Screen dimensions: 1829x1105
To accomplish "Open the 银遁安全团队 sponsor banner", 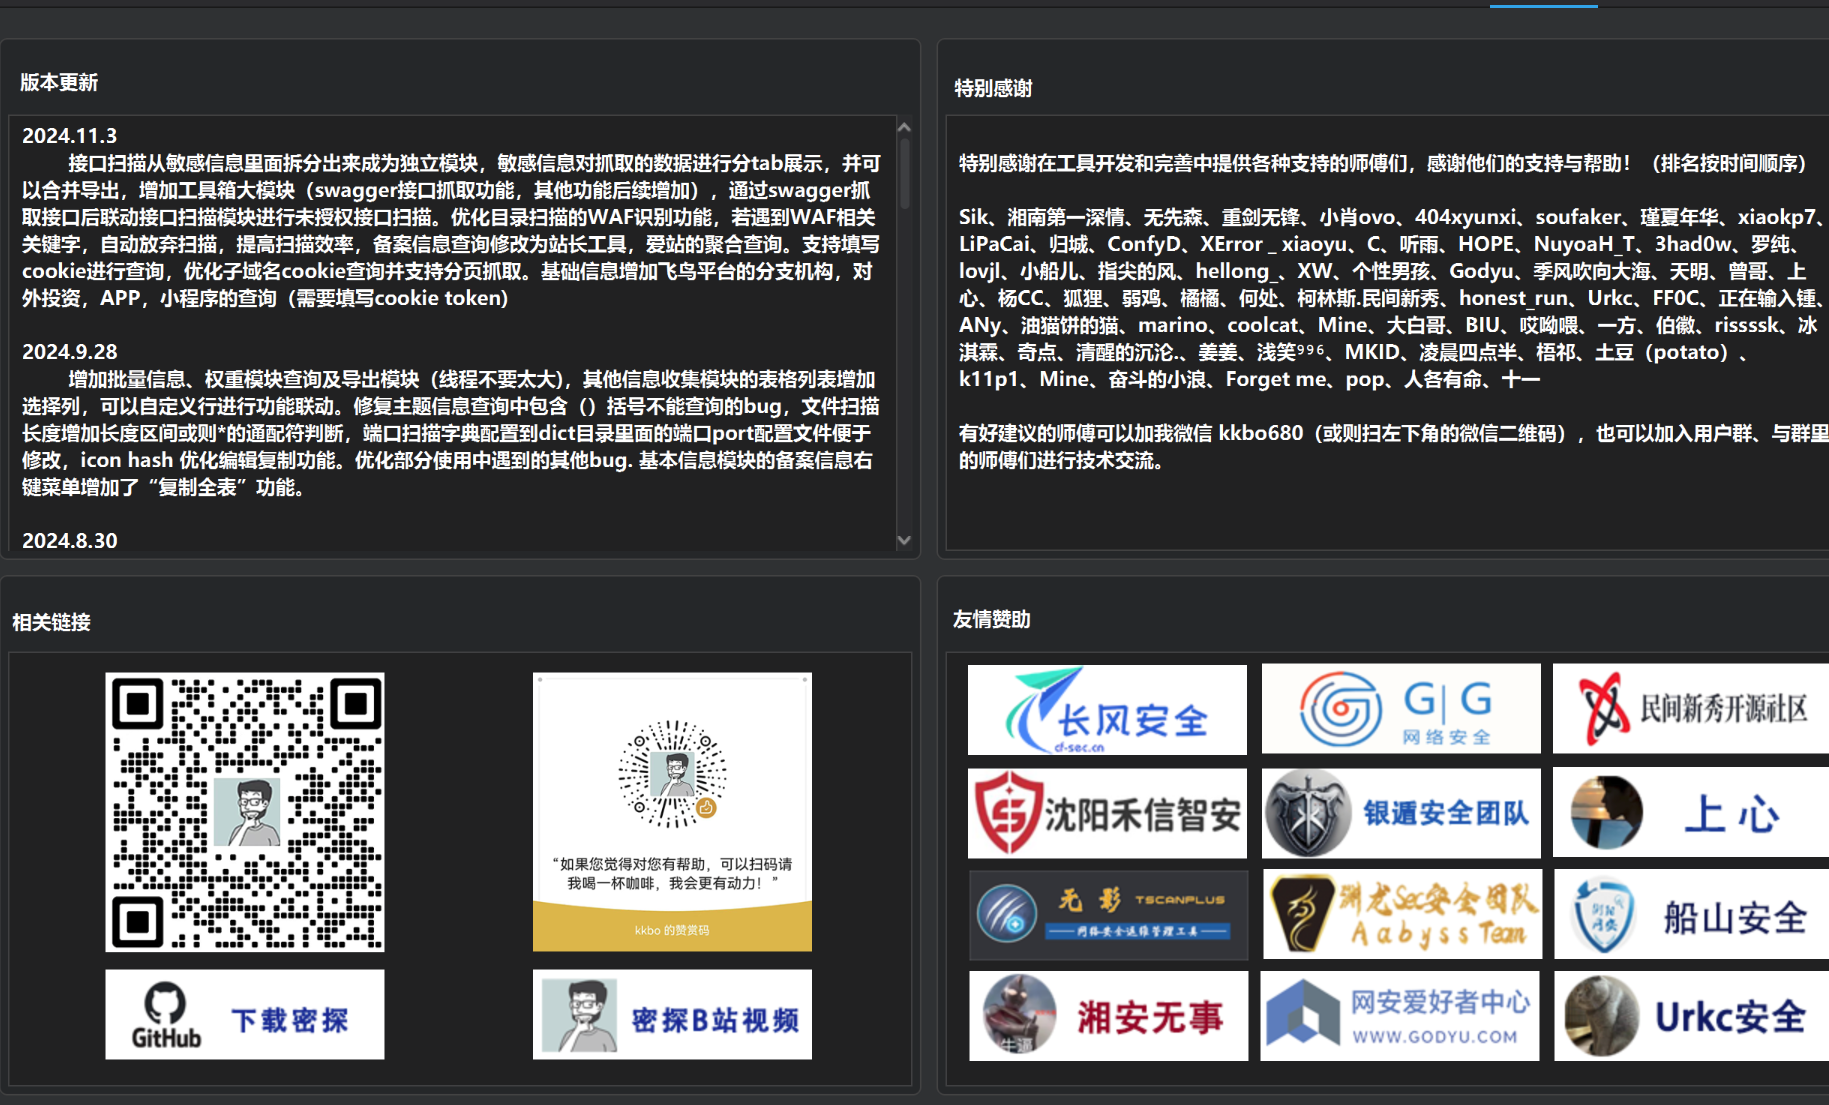I will [1401, 813].
